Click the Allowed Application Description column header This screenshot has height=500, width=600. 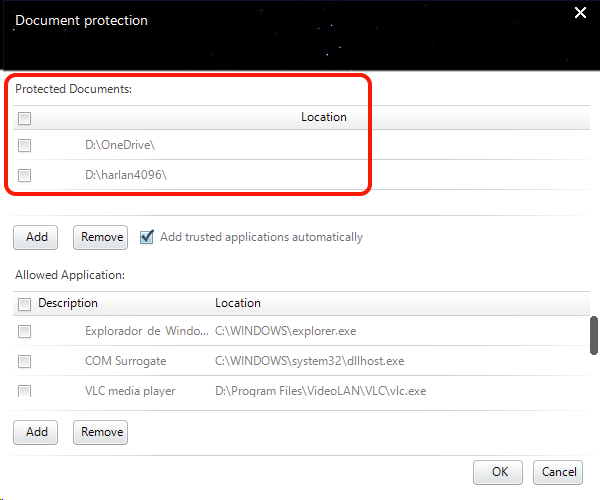click(x=68, y=303)
